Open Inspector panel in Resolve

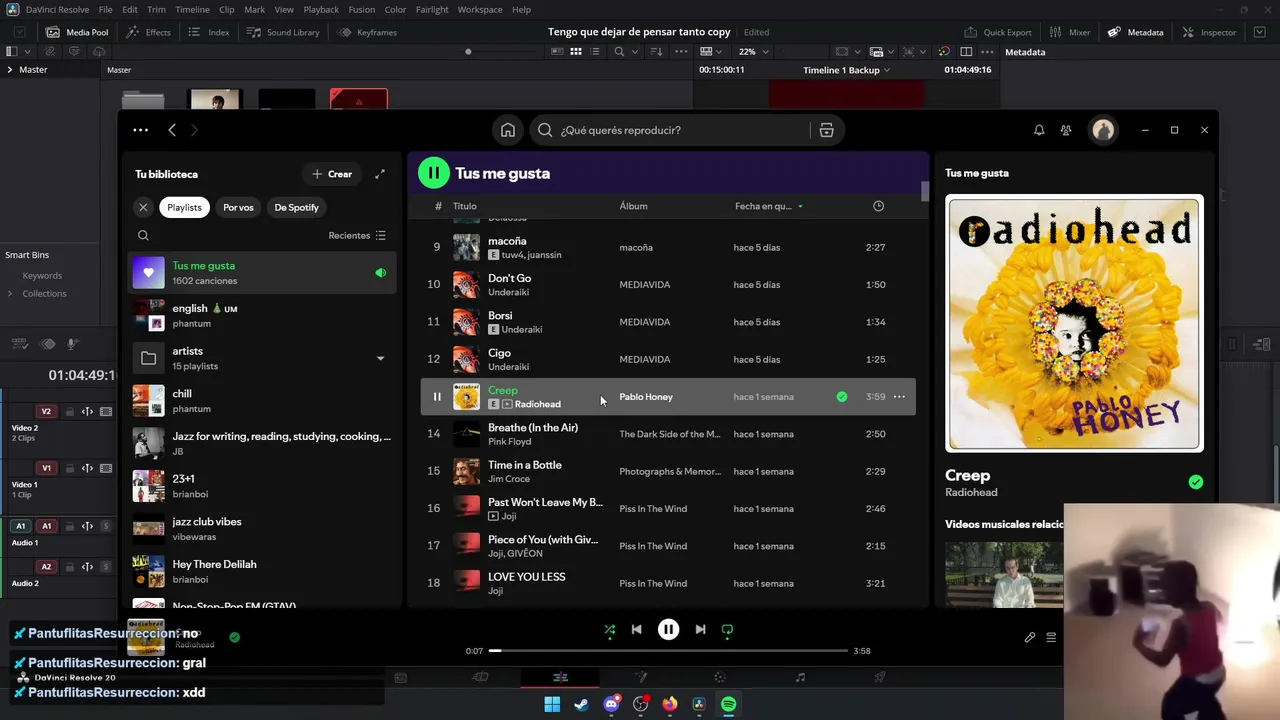click(1209, 32)
